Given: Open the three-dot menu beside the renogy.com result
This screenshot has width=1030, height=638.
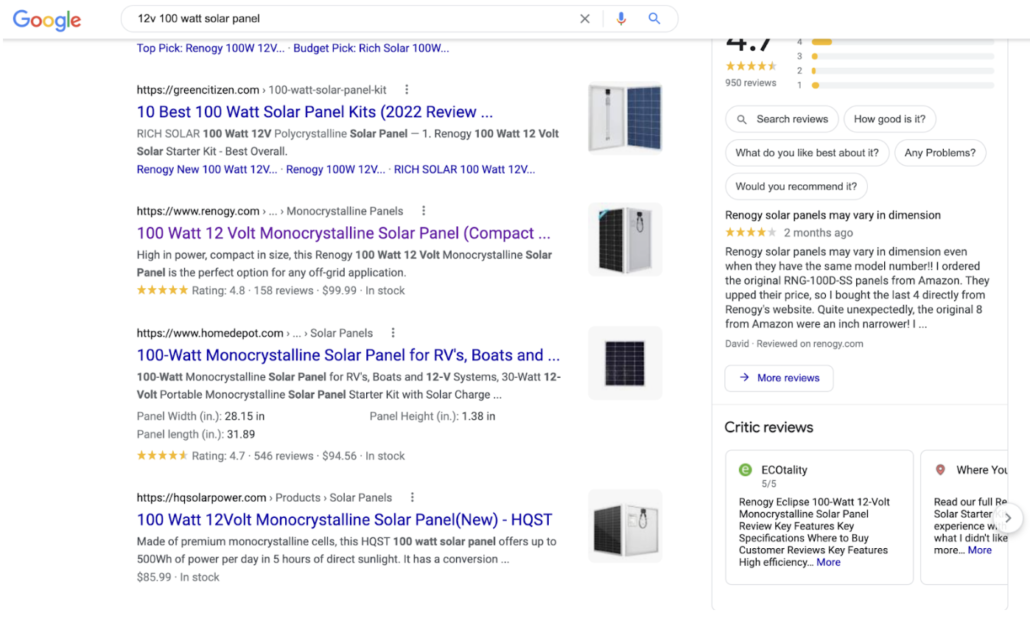Looking at the screenshot, I should point(423,210).
